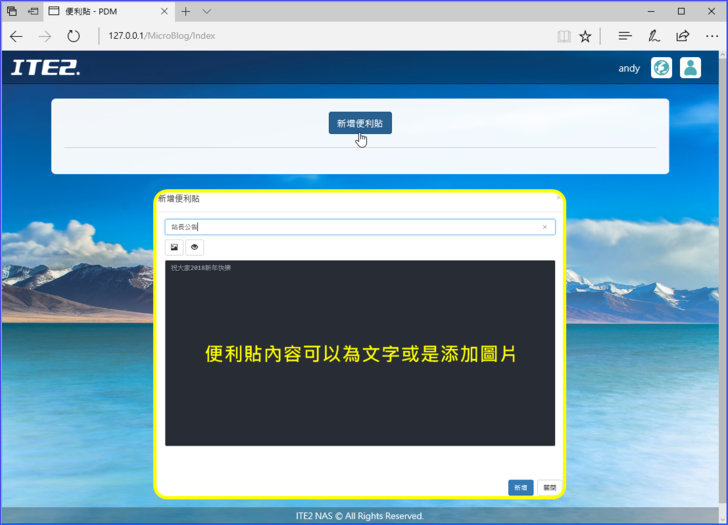Screen dimensions: 728x525
Task: Open the browser's three-dot more menu
Action: (x=712, y=36)
